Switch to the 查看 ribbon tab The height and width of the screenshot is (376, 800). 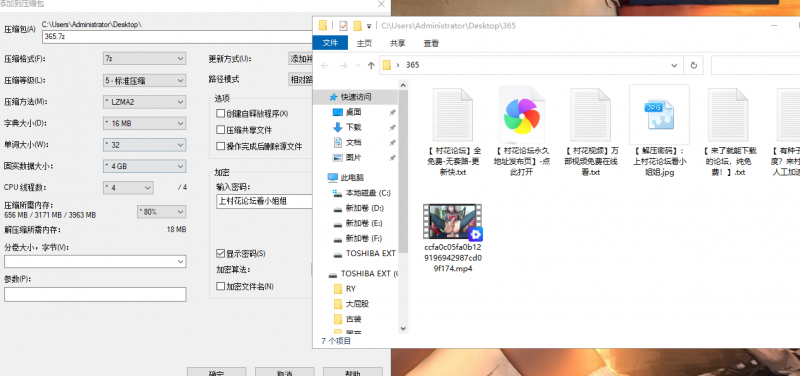(431, 43)
